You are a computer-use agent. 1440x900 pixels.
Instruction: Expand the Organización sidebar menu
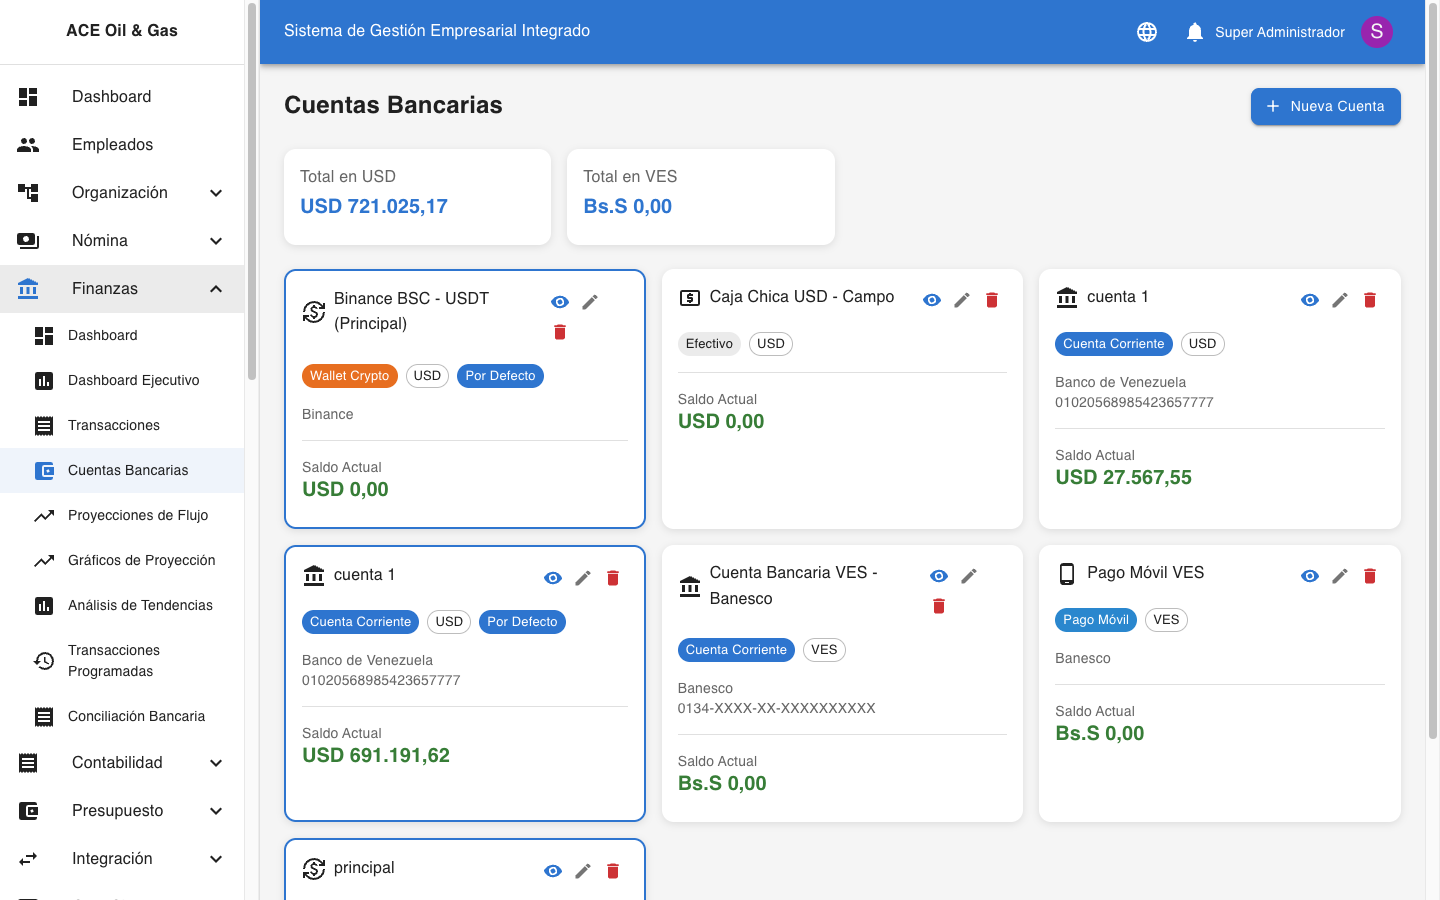tap(121, 193)
